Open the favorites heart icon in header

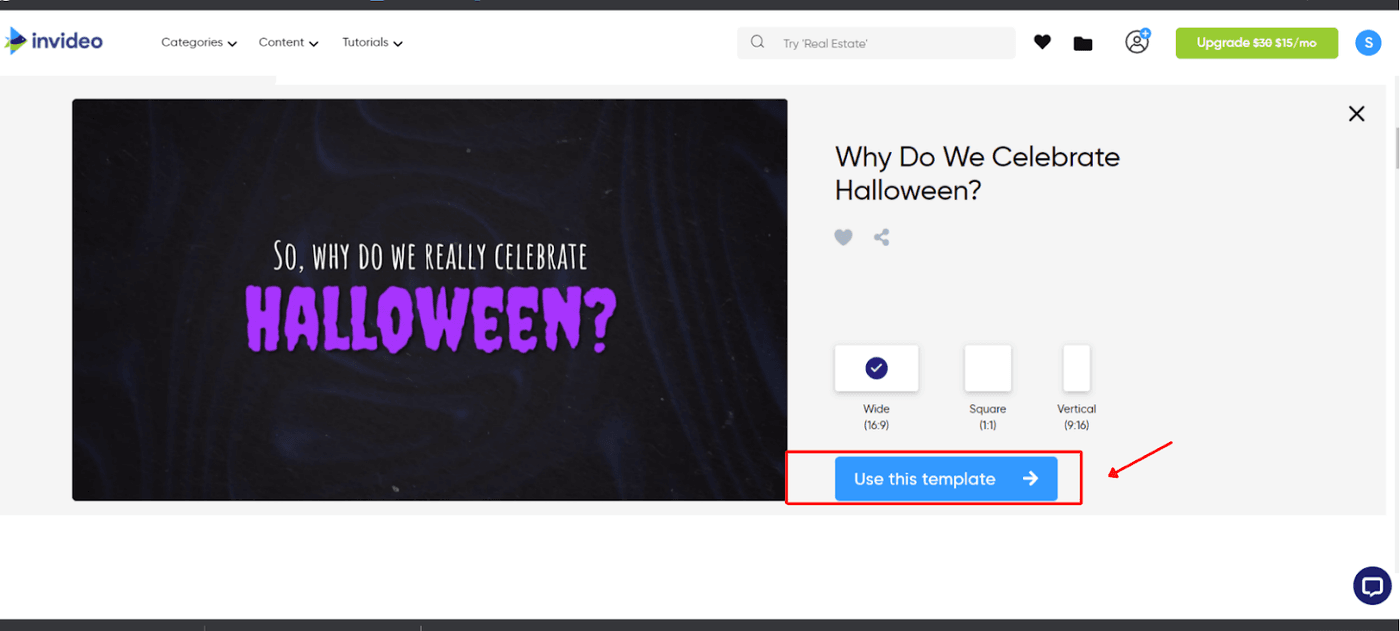(1042, 42)
